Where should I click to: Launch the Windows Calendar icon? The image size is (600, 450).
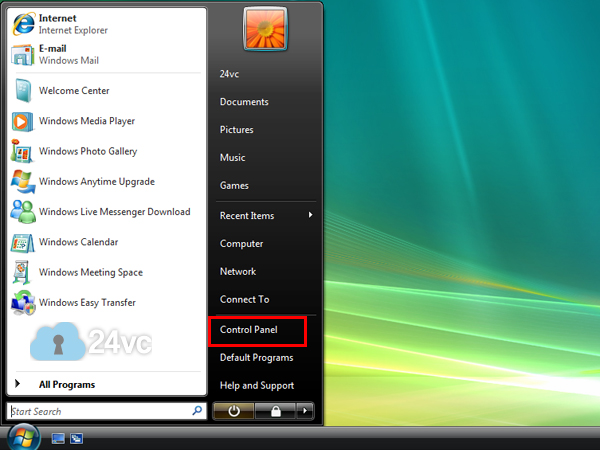tap(23, 242)
